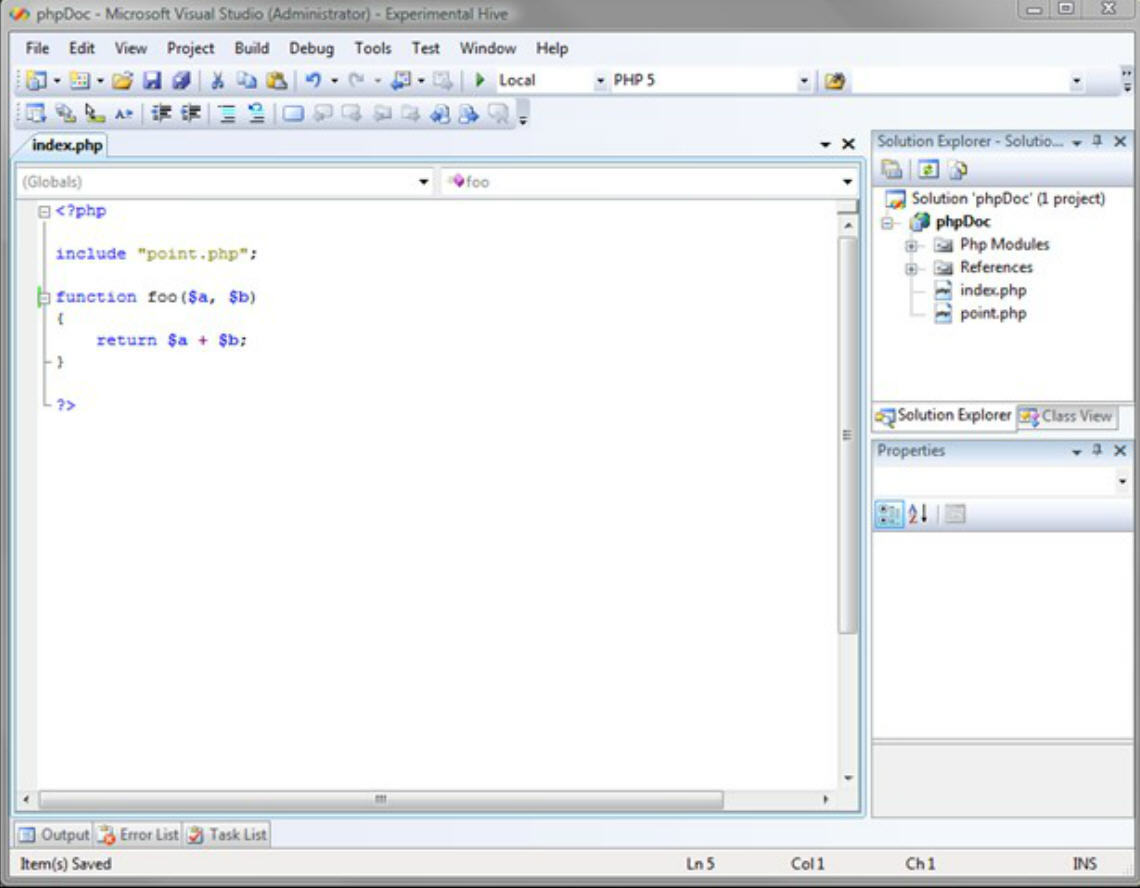Click the Save icon in the toolbar

(x=152, y=81)
